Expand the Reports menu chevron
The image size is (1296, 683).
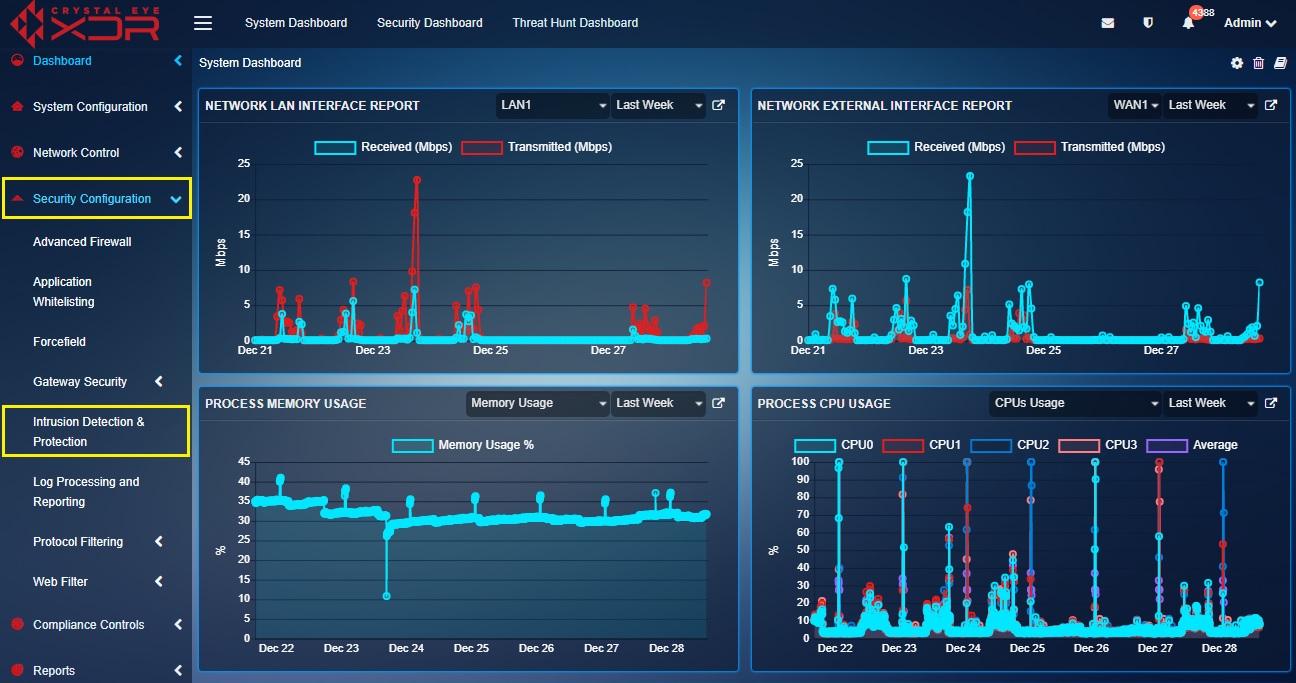coord(178,671)
